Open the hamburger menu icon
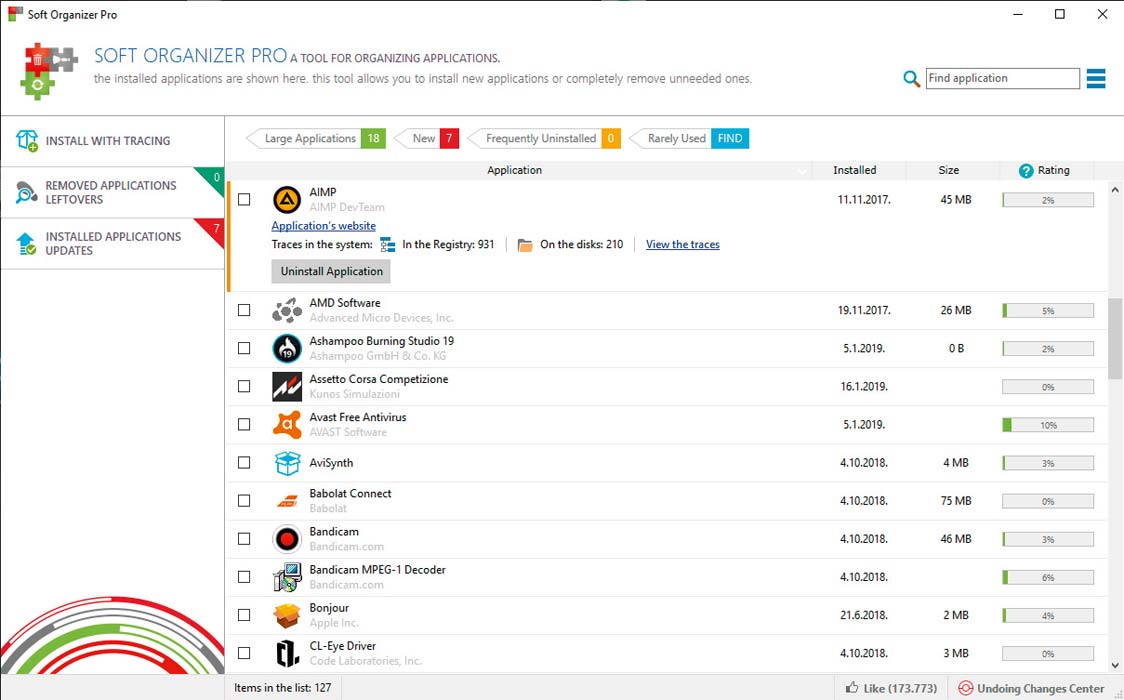 click(x=1095, y=78)
